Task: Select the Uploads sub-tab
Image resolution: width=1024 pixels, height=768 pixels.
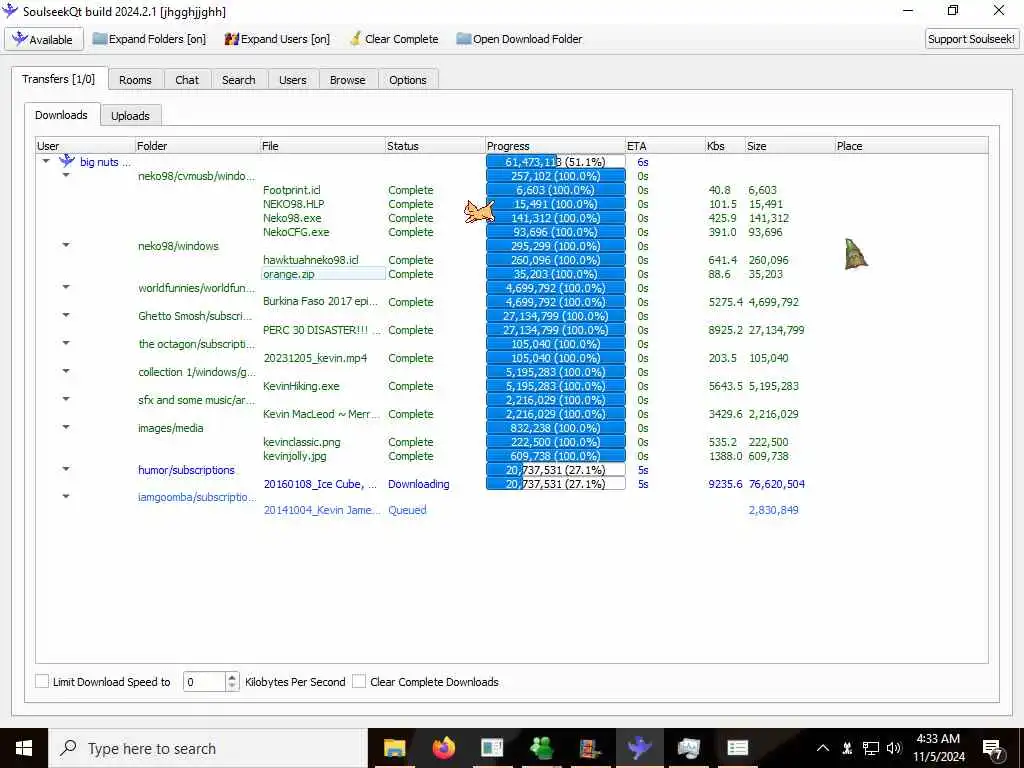Action: (x=130, y=116)
